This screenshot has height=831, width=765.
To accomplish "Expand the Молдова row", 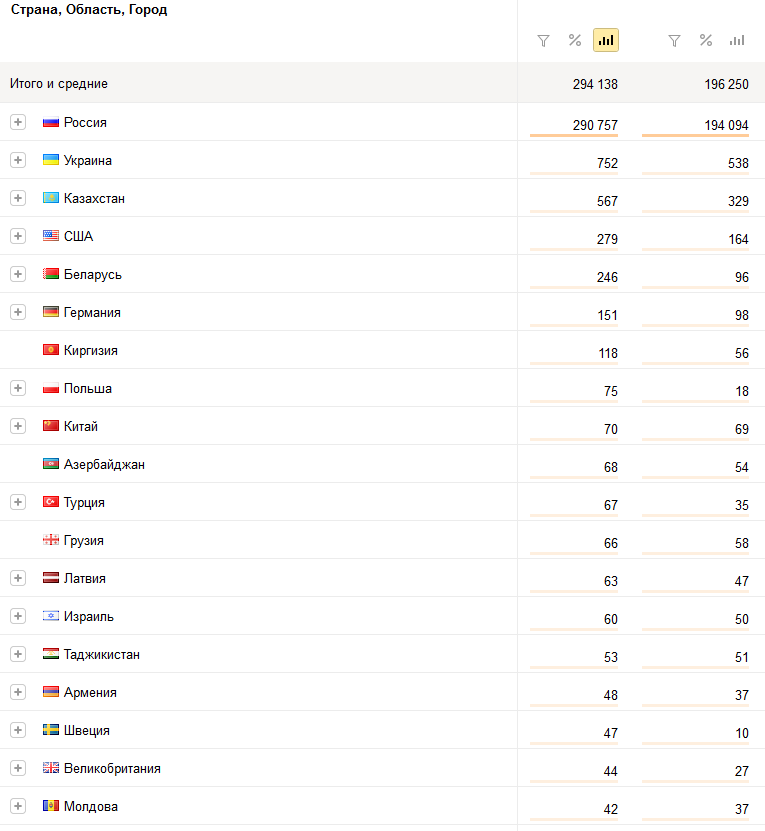I will (18, 806).
